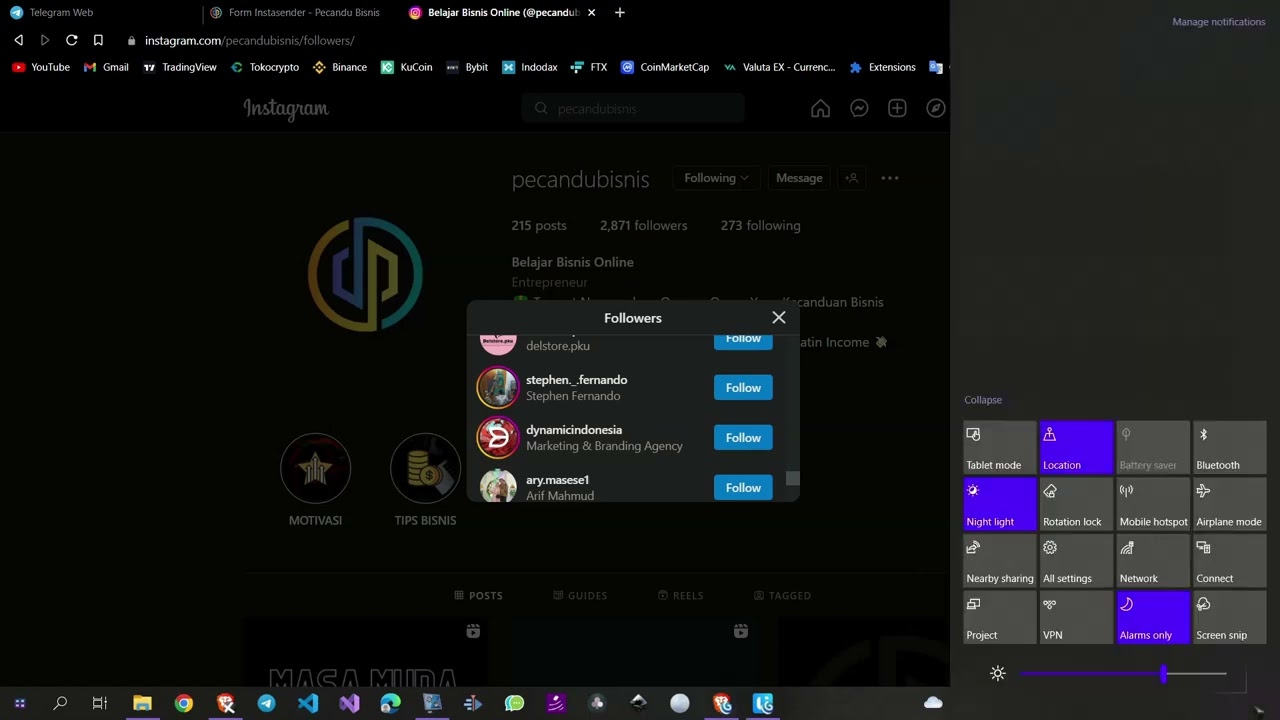The width and height of the screenshot is (1280, 720).
Task: Disable Night light tile
Action: [999, 504]
